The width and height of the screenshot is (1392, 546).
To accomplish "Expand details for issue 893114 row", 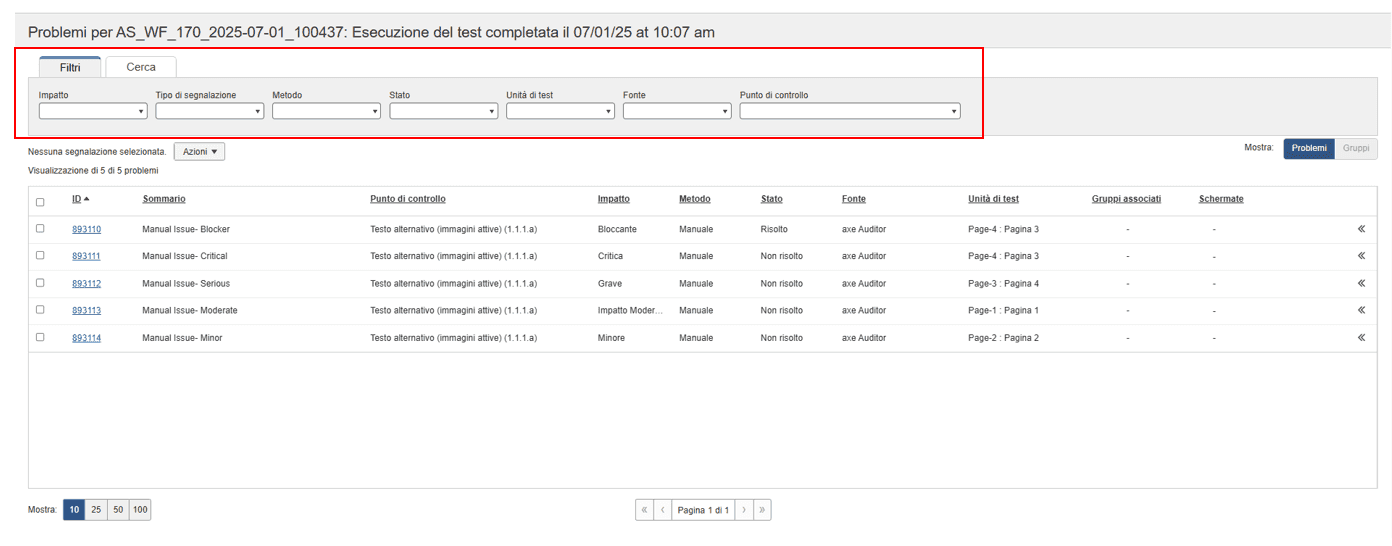I will (1361, 338).
